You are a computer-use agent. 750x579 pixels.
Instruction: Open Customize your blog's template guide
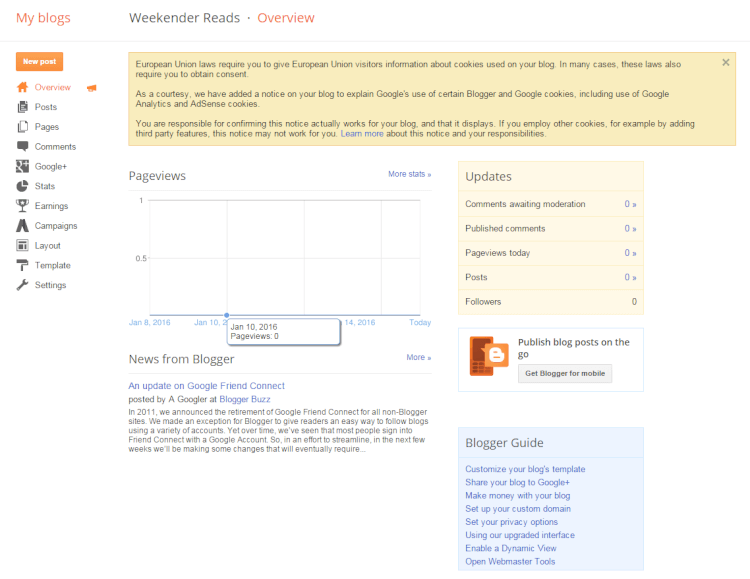coord(525,469)
